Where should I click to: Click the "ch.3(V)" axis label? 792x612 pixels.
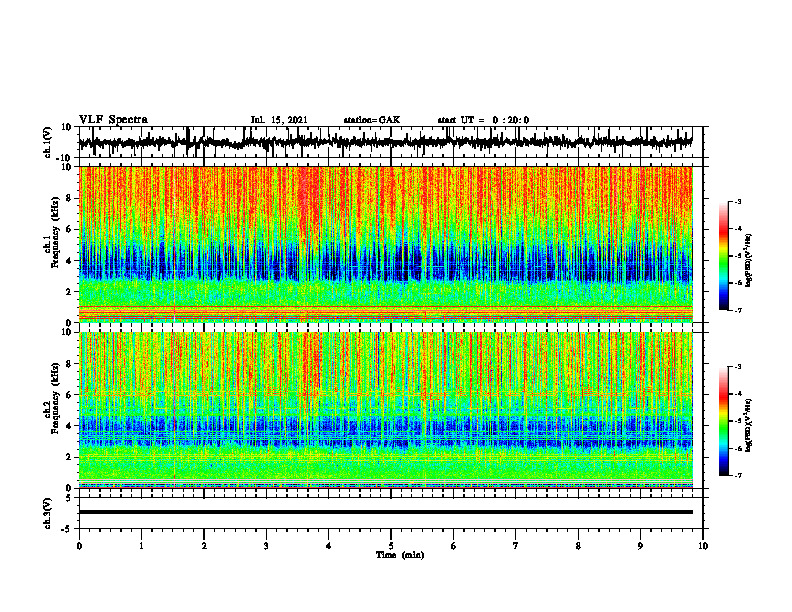tap(48, 513)
